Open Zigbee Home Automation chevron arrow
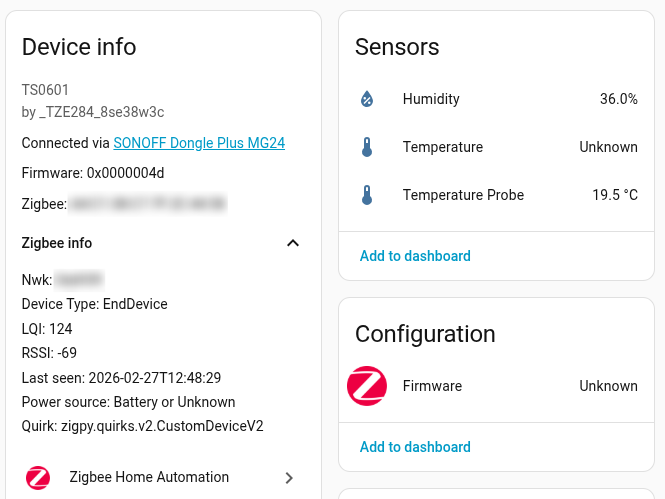Image resolution: width=665 pixels, height=499 pixels. [289, 478]
